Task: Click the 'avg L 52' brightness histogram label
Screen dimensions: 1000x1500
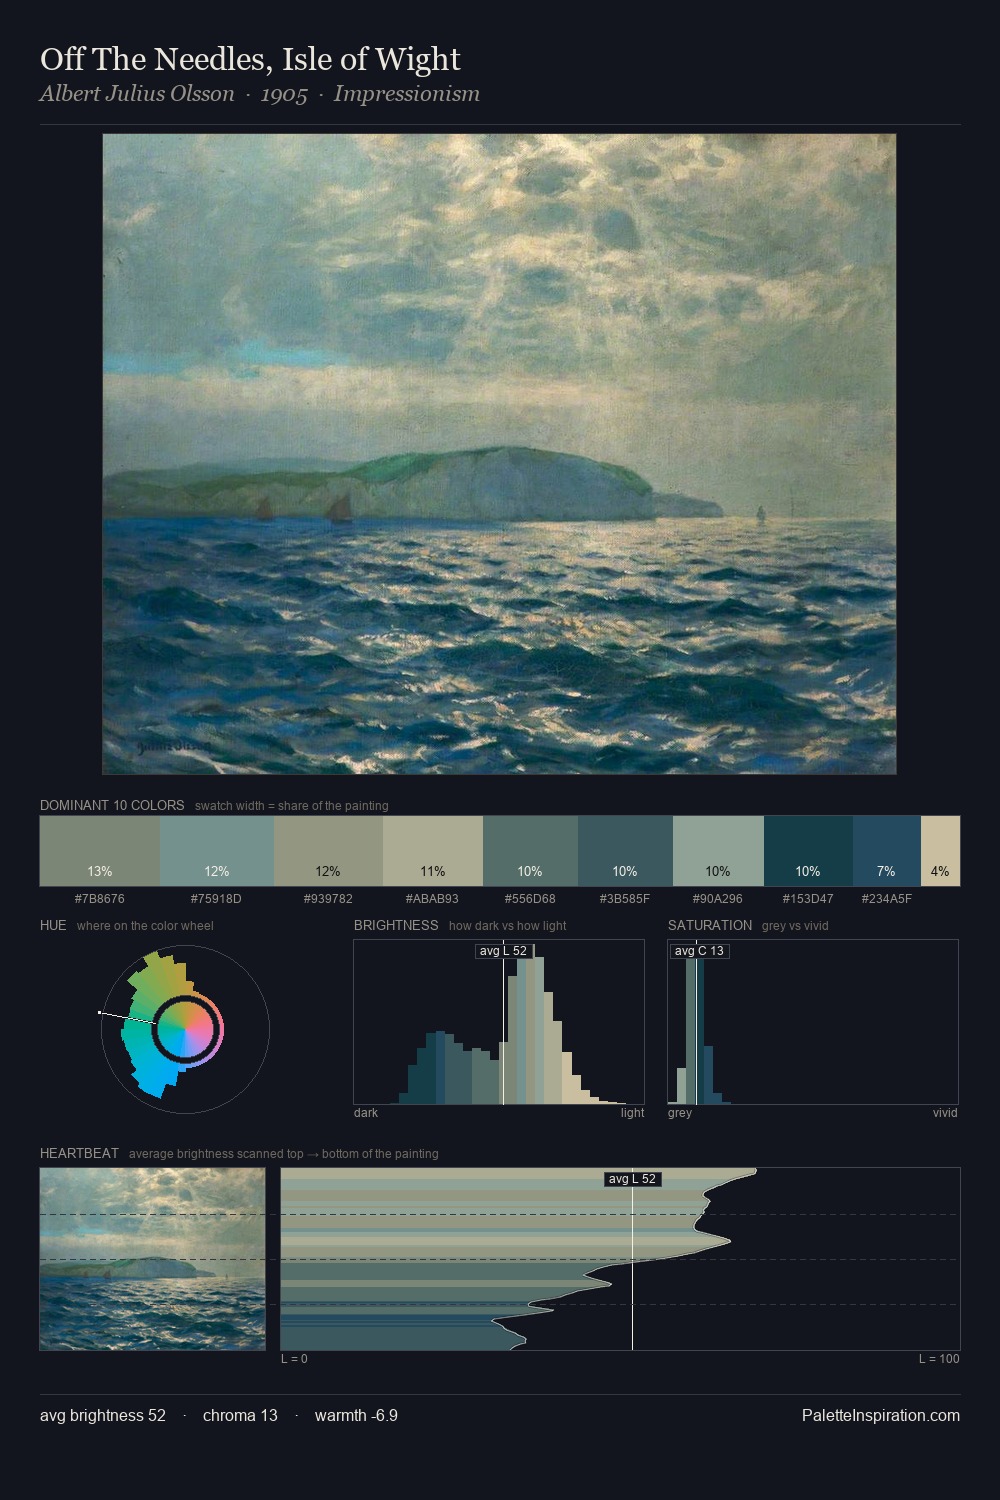Action: coord(503,951)
